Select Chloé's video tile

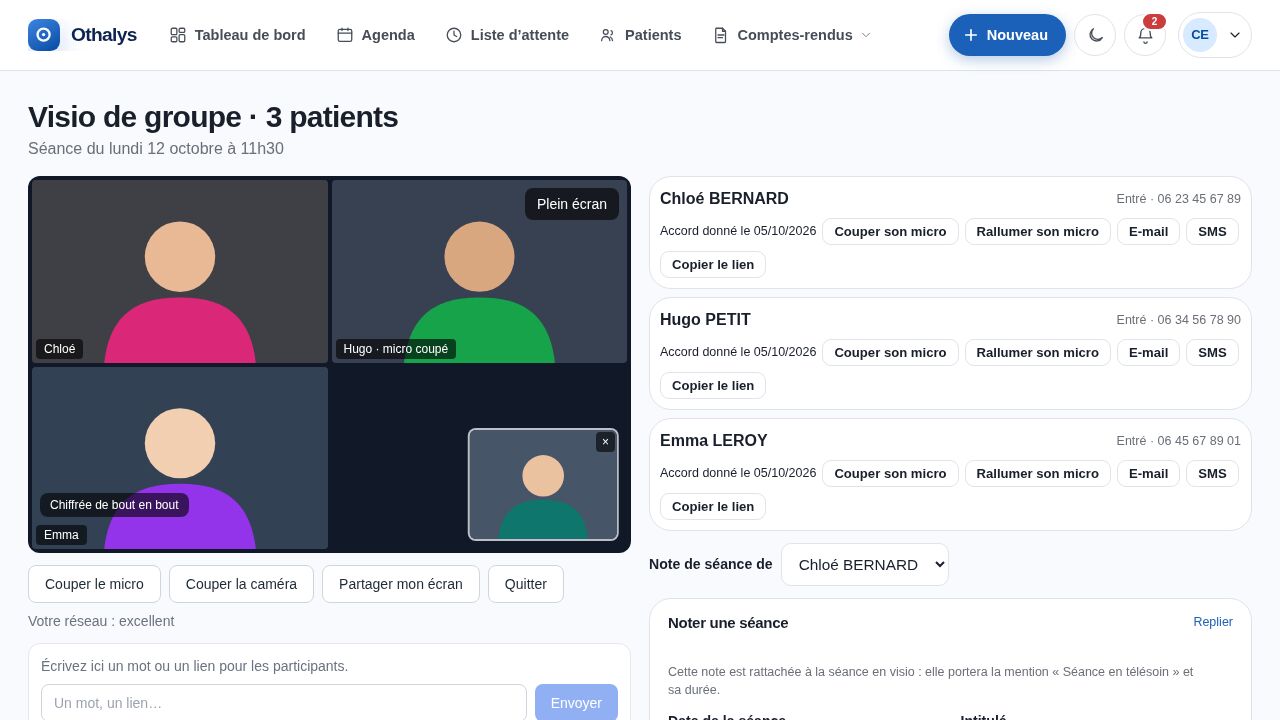(180, 271)
